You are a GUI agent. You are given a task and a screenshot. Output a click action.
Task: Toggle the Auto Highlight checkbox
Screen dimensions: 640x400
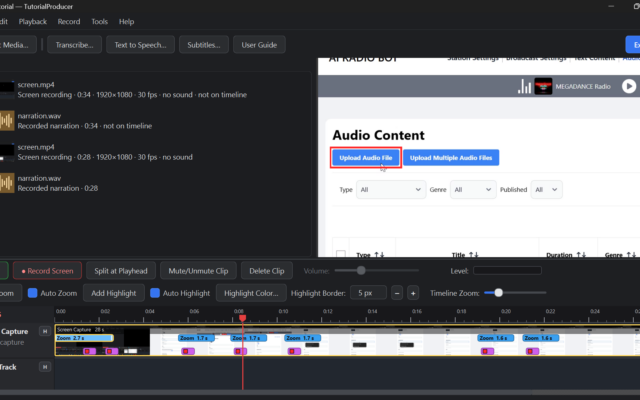click(x=155, y=293)
